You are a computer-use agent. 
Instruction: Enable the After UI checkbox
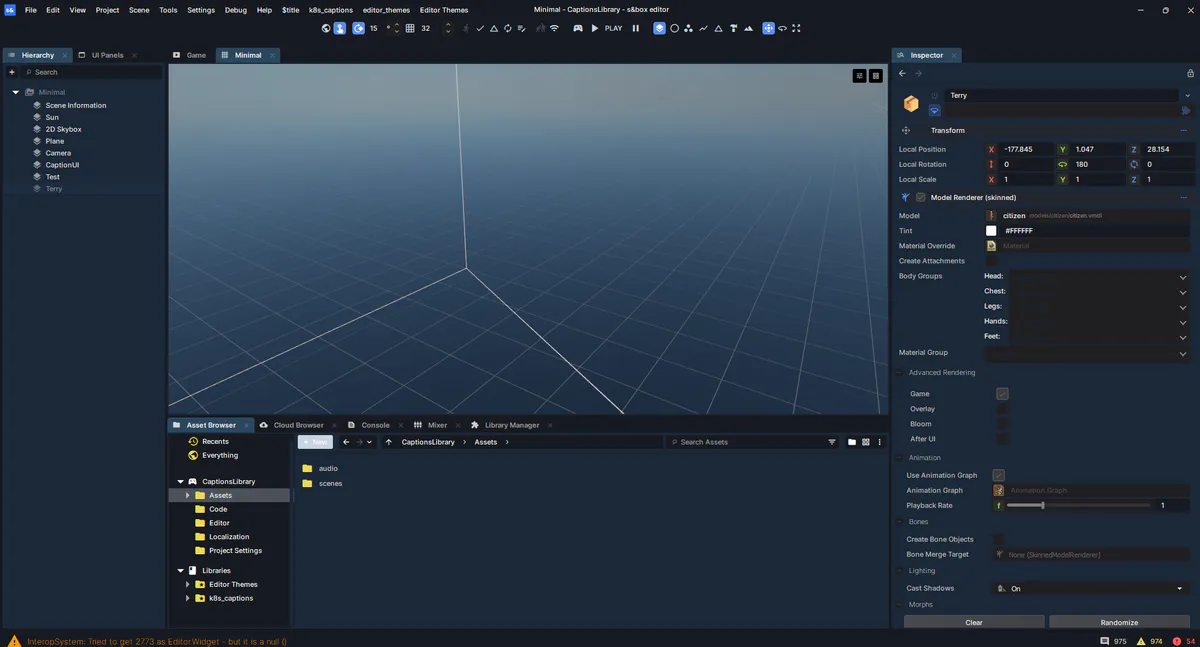coord(1002,439)
